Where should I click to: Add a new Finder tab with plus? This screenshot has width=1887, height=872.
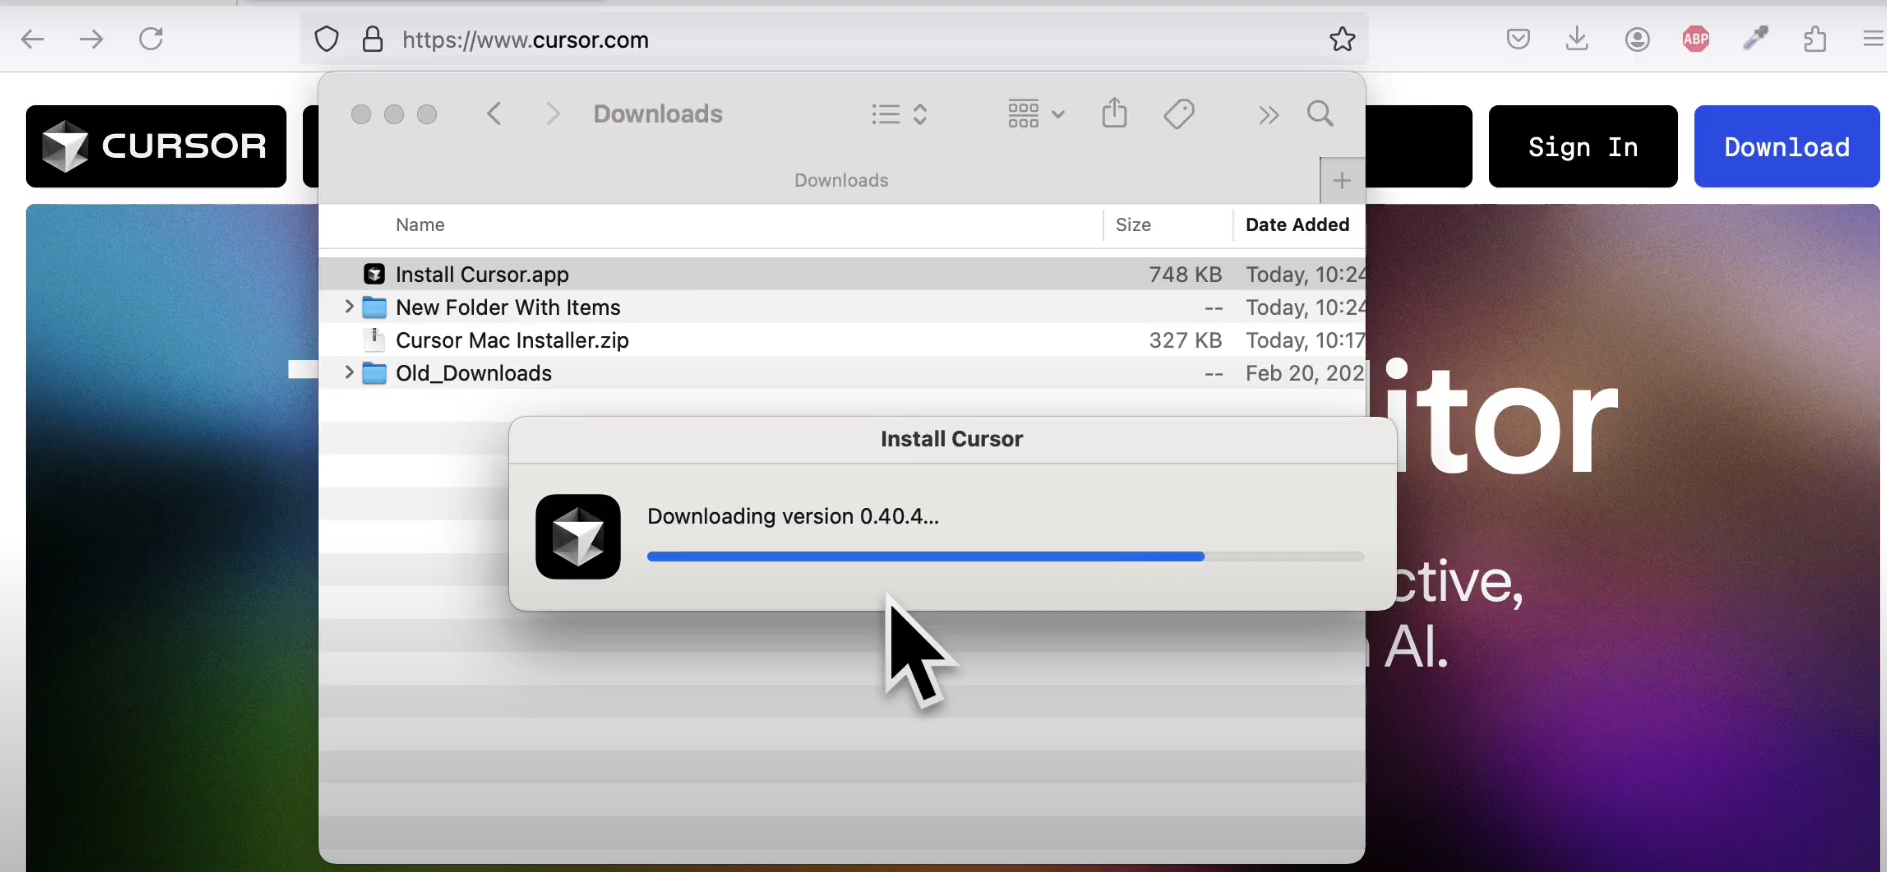pyautogui.click(x=1342, y=181)
